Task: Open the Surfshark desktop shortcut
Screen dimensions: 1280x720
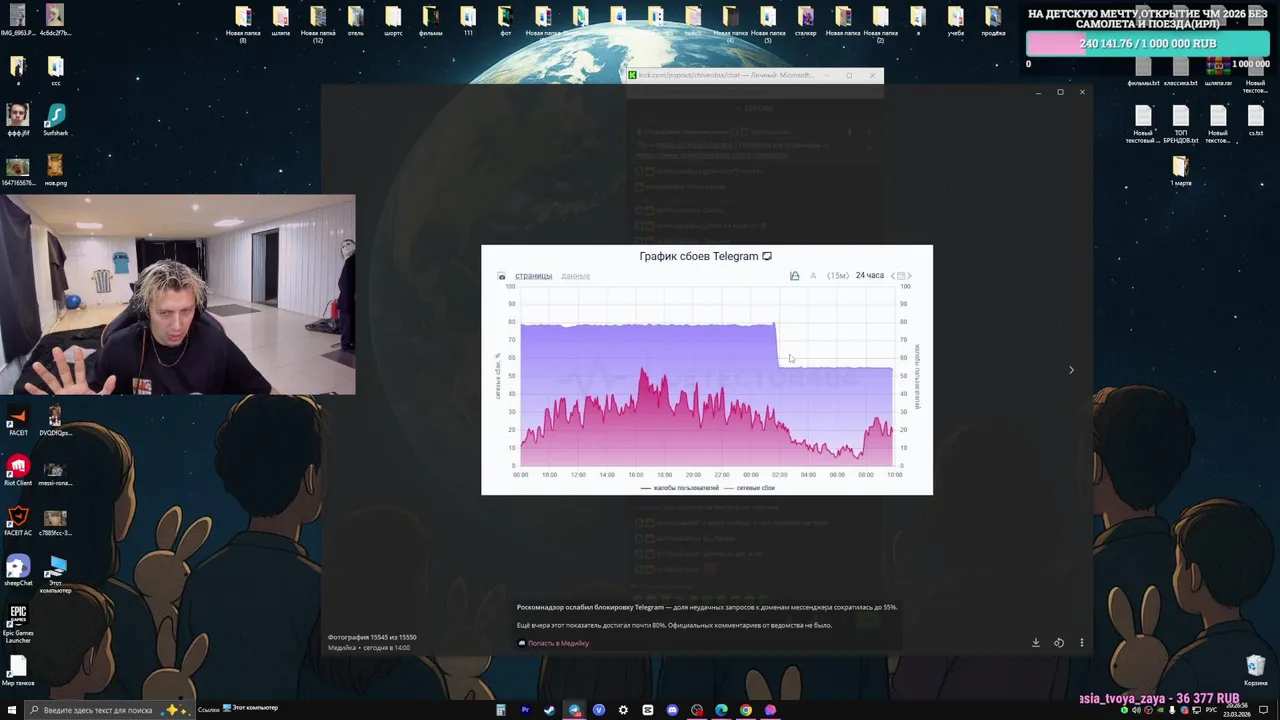Action: pyautogui.click(x=56, y=121)
